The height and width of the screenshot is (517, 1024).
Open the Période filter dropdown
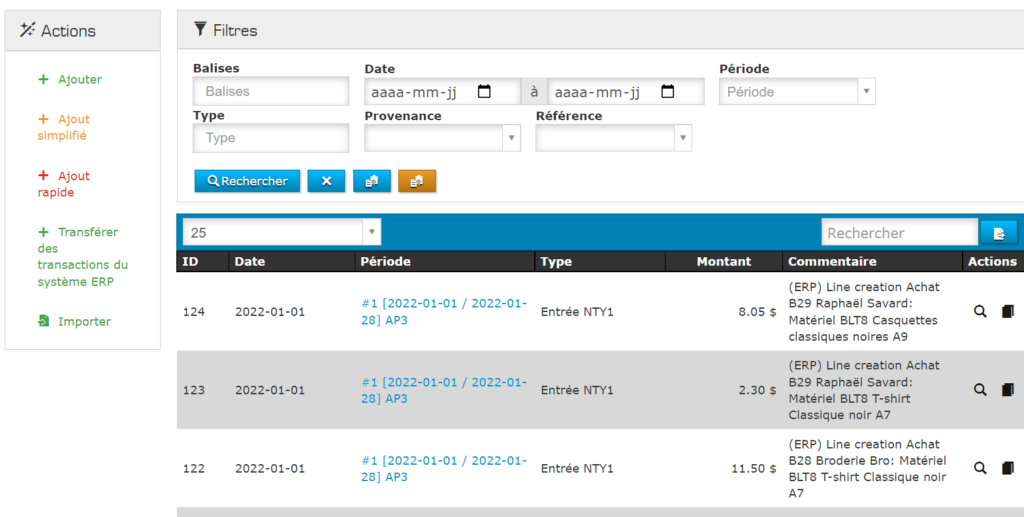point(797,92)
